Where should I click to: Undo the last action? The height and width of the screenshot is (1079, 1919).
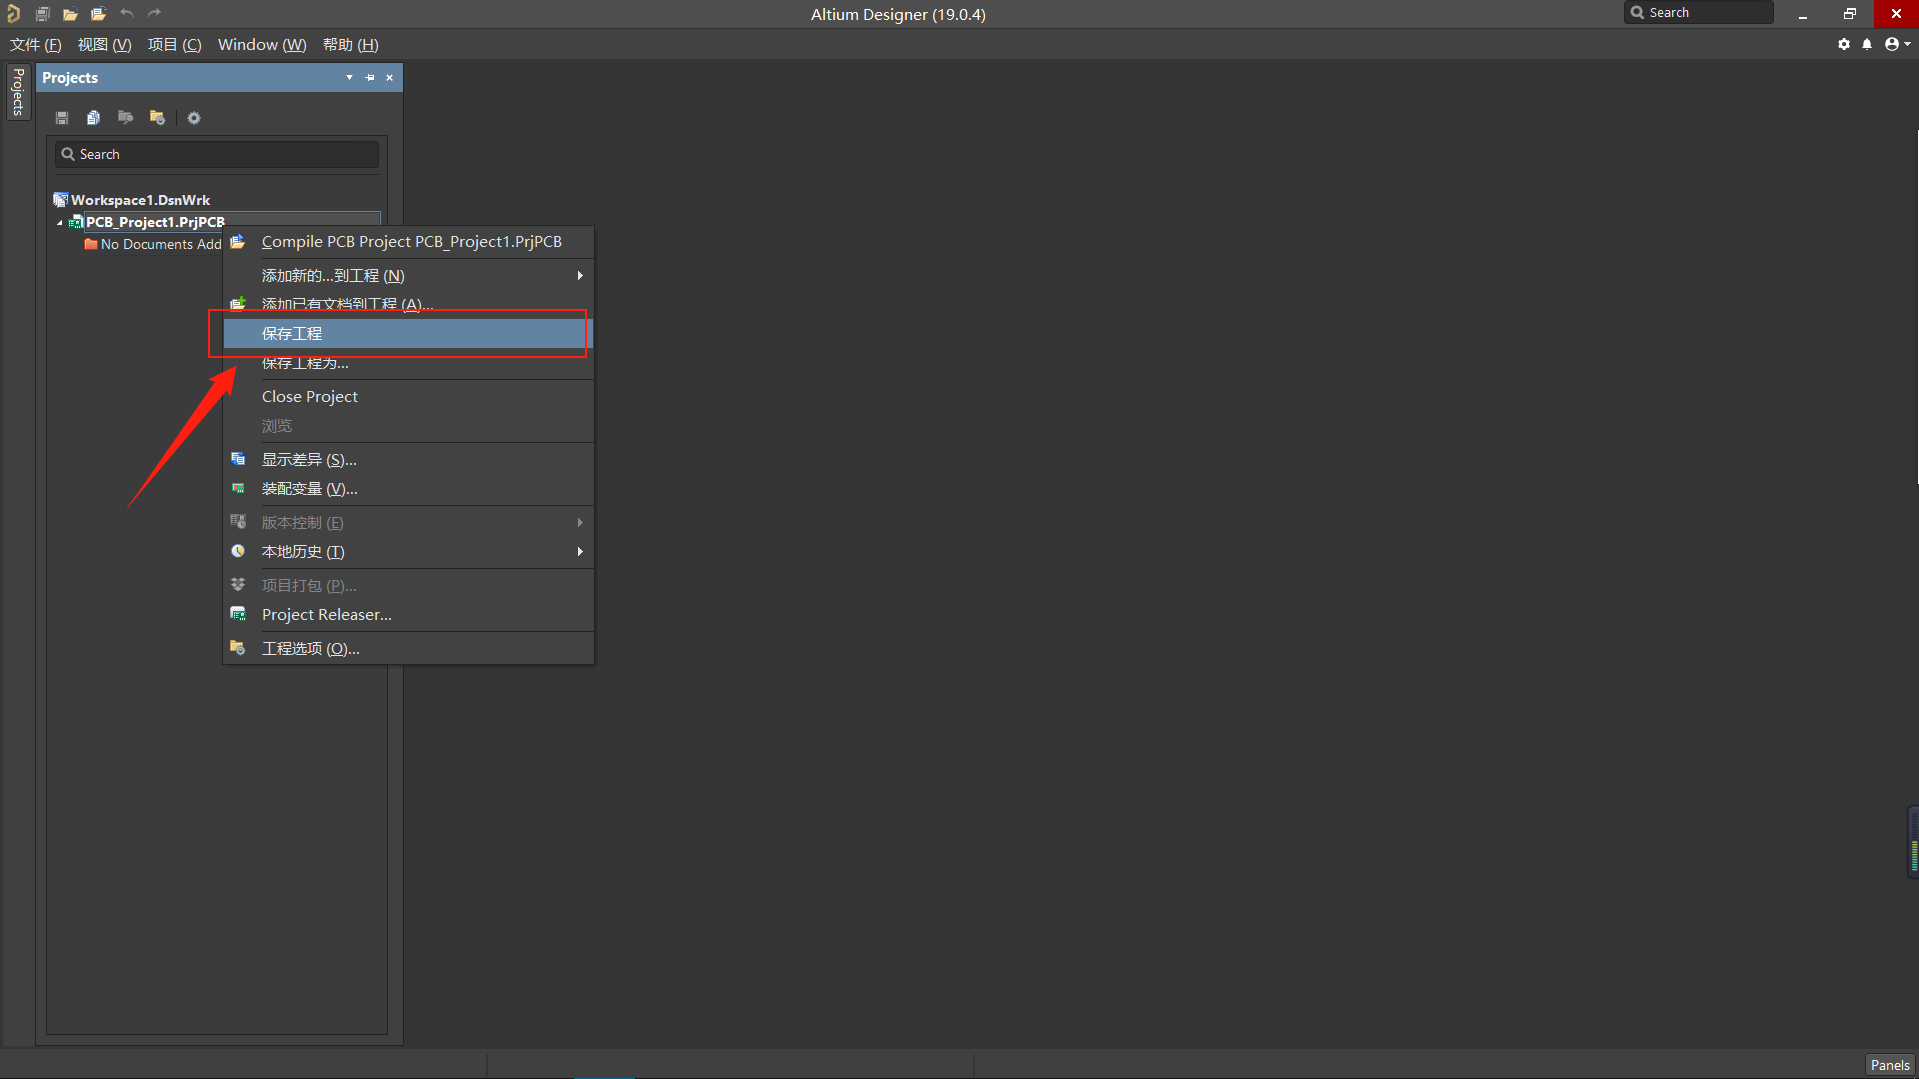126,13
